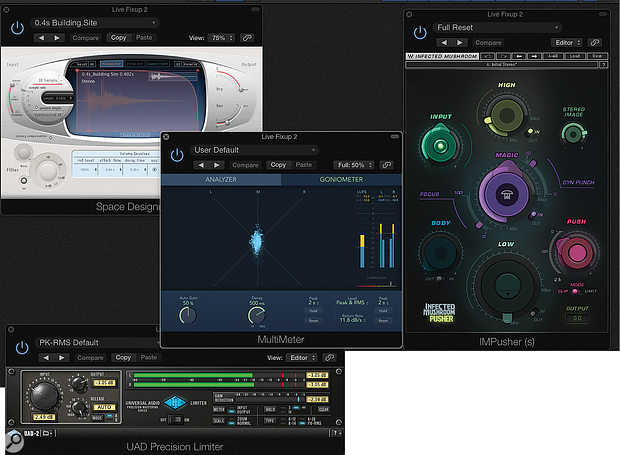Click the IMPusher LOW knob
The height and width of the screenshot is (455, 620).
[506, 284]
